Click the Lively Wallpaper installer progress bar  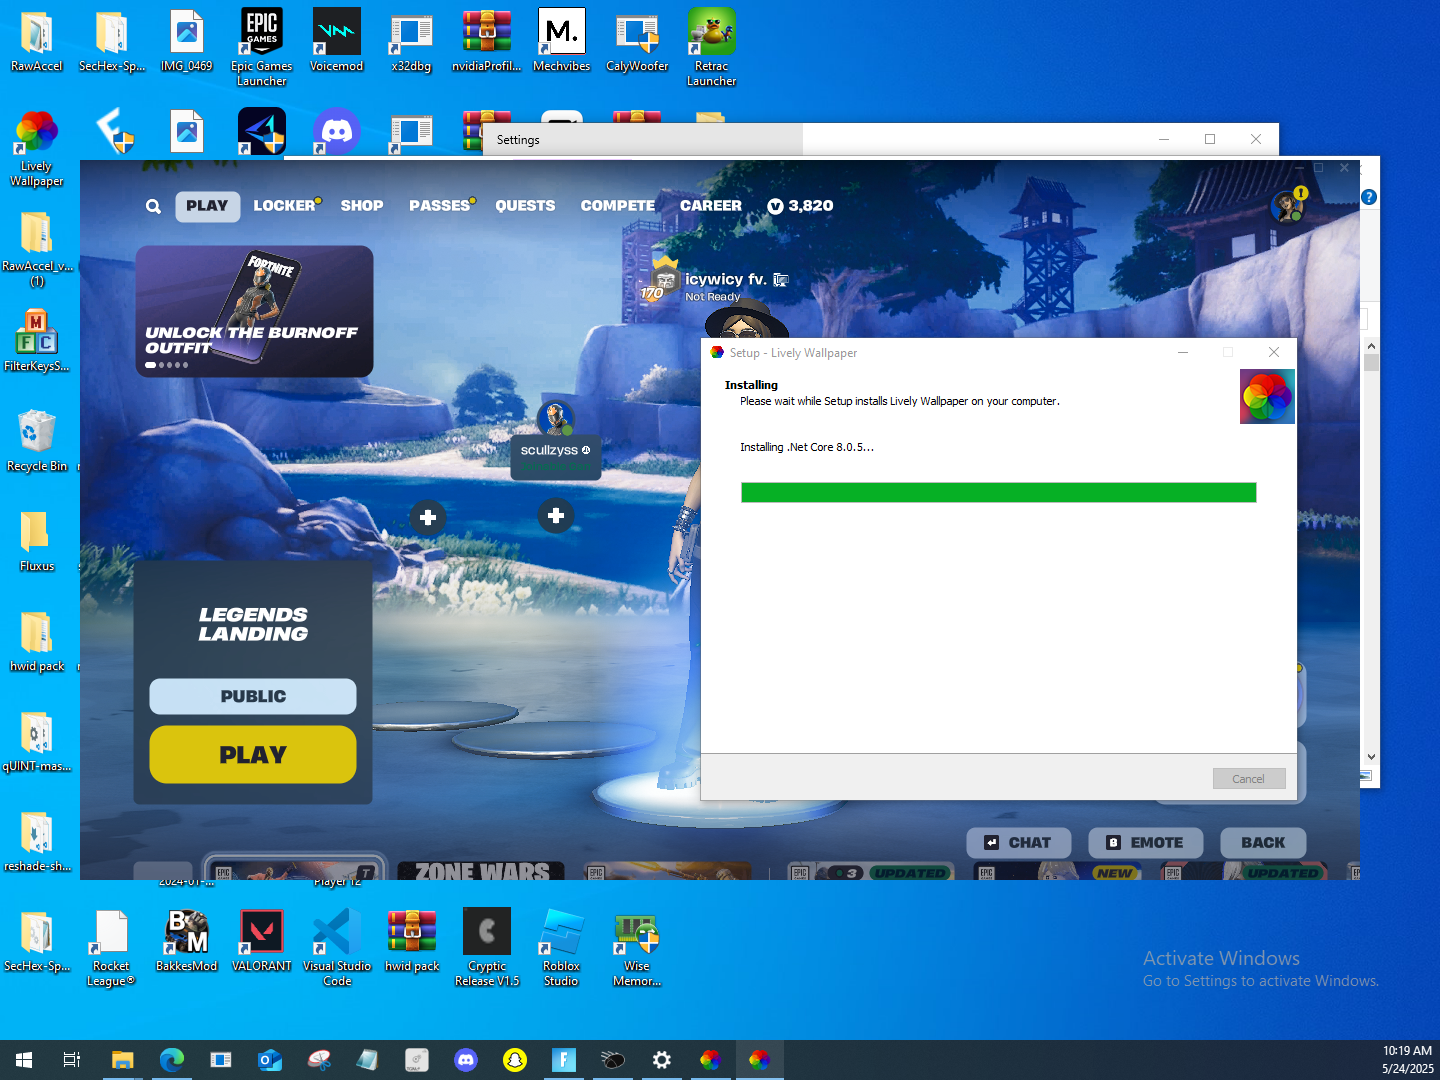998,492
